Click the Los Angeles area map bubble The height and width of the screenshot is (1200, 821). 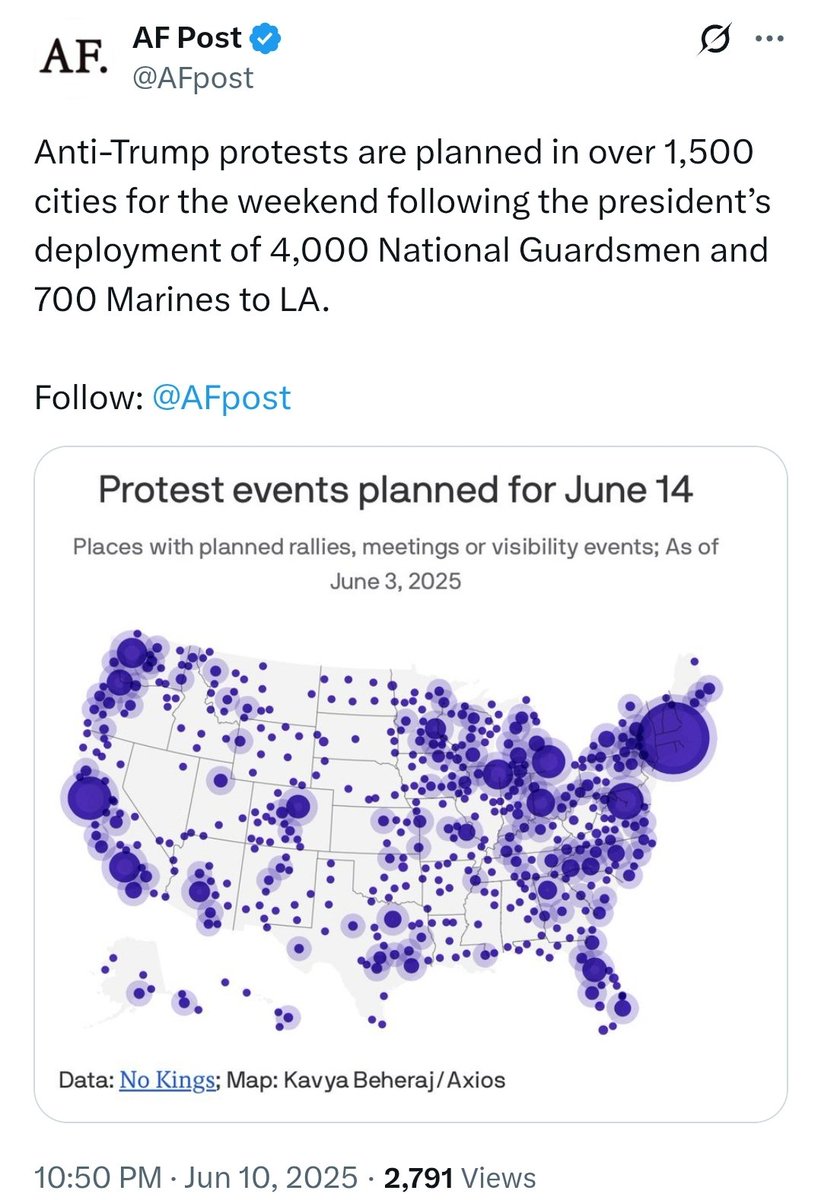(x=126, y=866)
